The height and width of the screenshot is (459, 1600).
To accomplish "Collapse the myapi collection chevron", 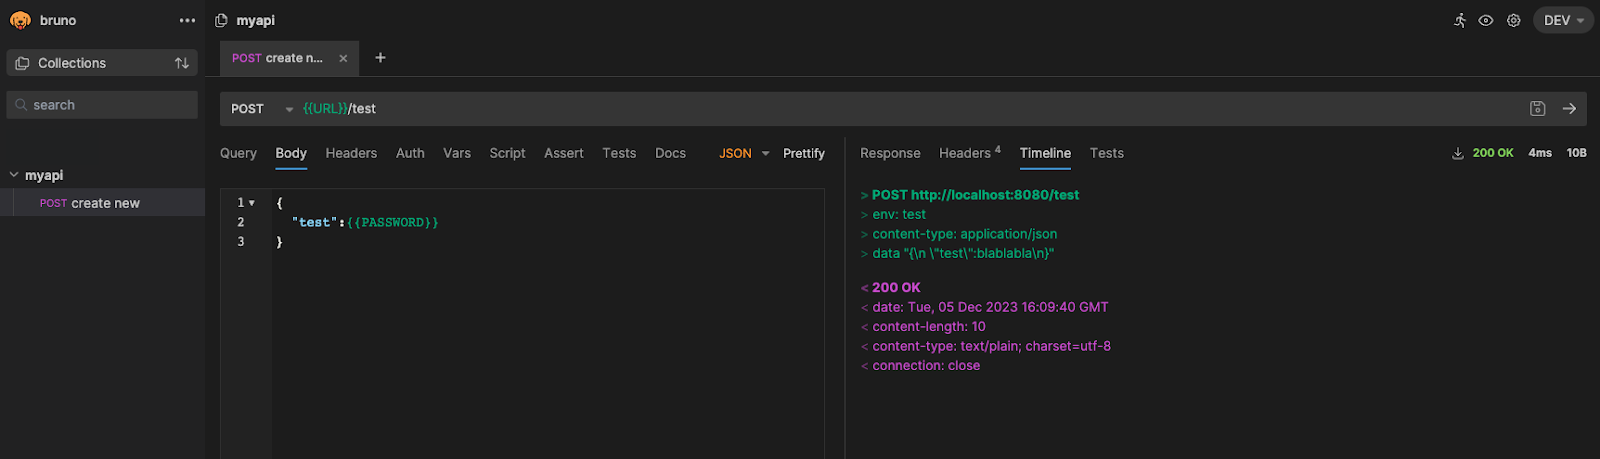I will click(14, 175).
